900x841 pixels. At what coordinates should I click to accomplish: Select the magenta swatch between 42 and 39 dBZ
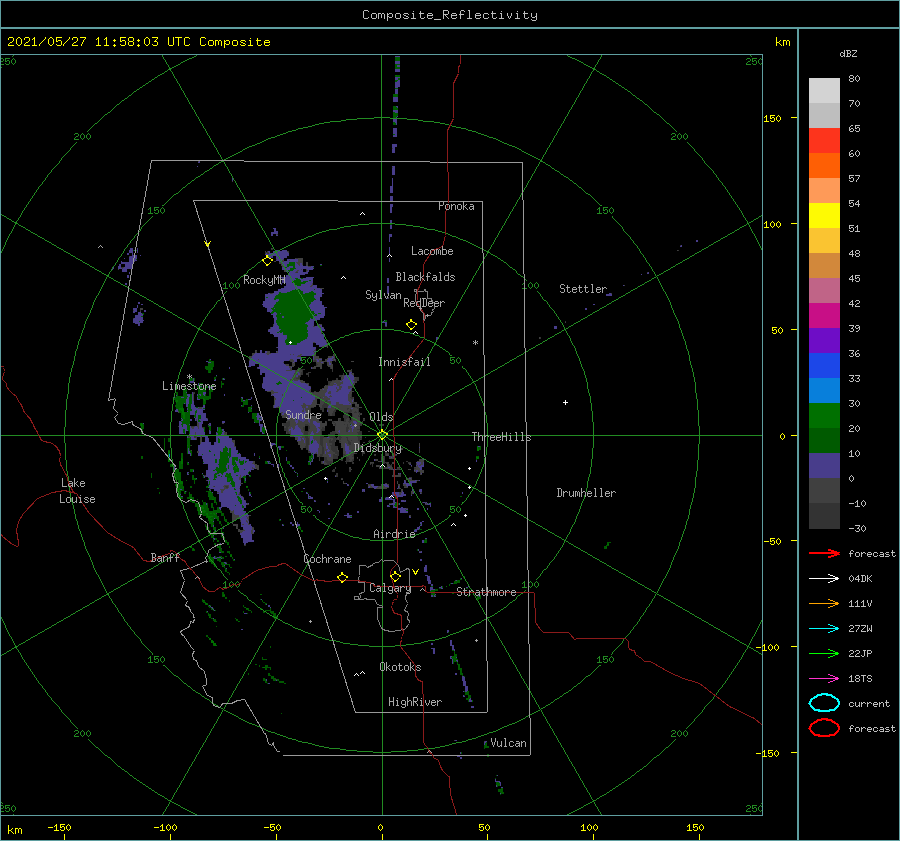pos(824,315)
